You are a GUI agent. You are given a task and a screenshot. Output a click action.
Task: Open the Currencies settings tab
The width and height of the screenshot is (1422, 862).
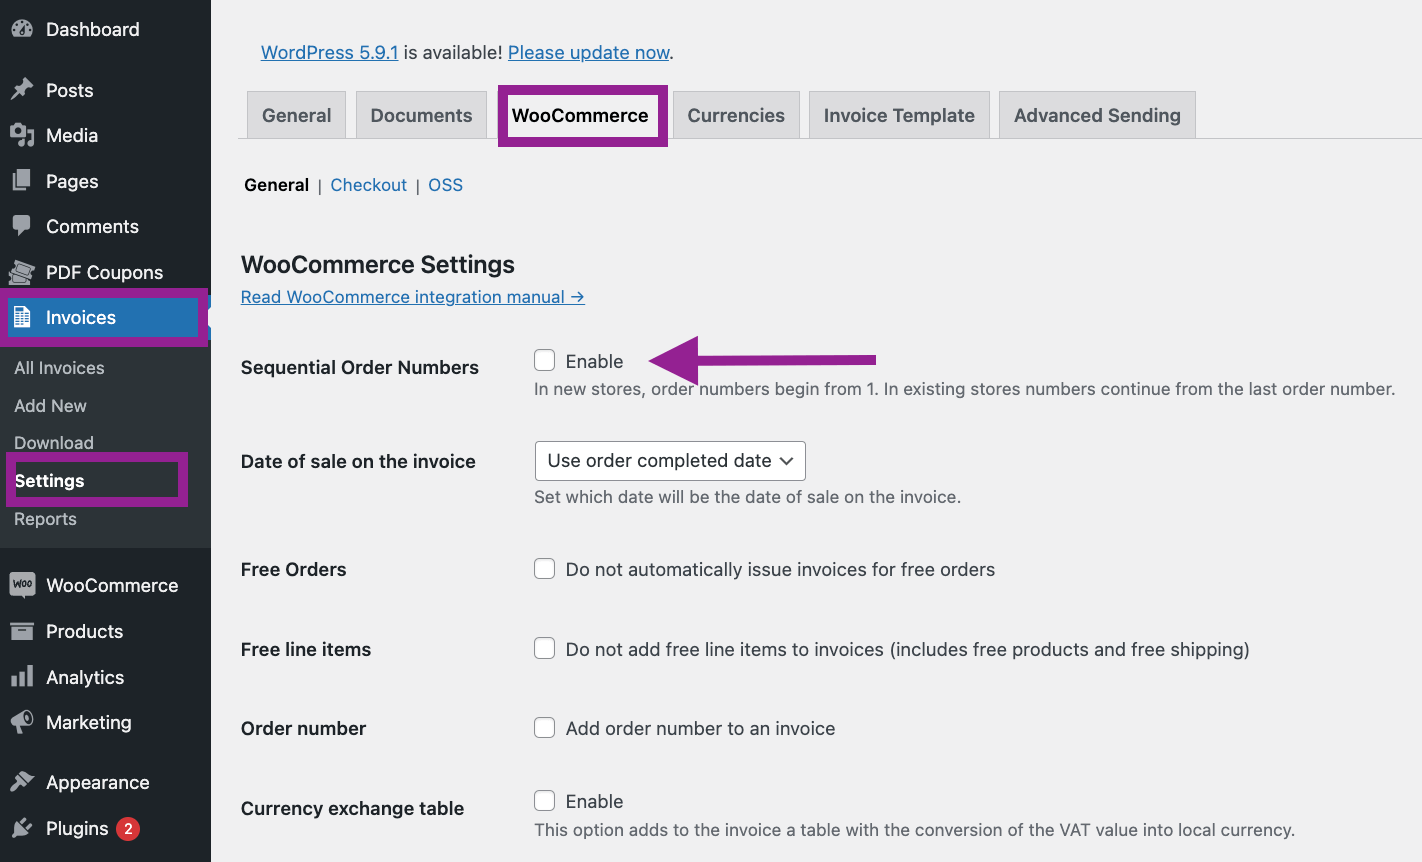pyautogui.click(x=736, y=115)
